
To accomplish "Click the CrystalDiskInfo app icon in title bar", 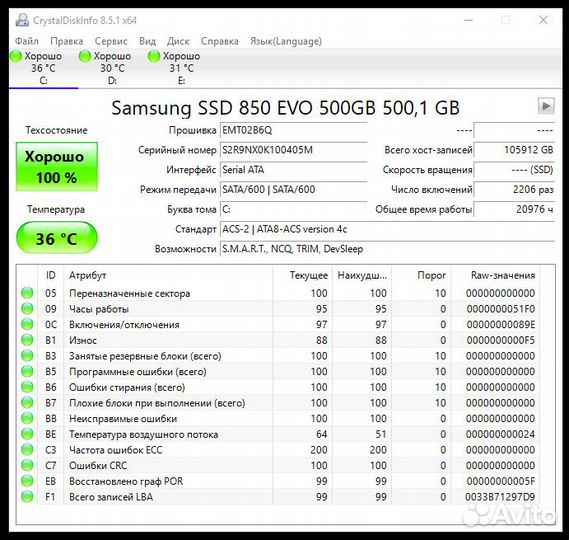I will [x=22, y=20].
